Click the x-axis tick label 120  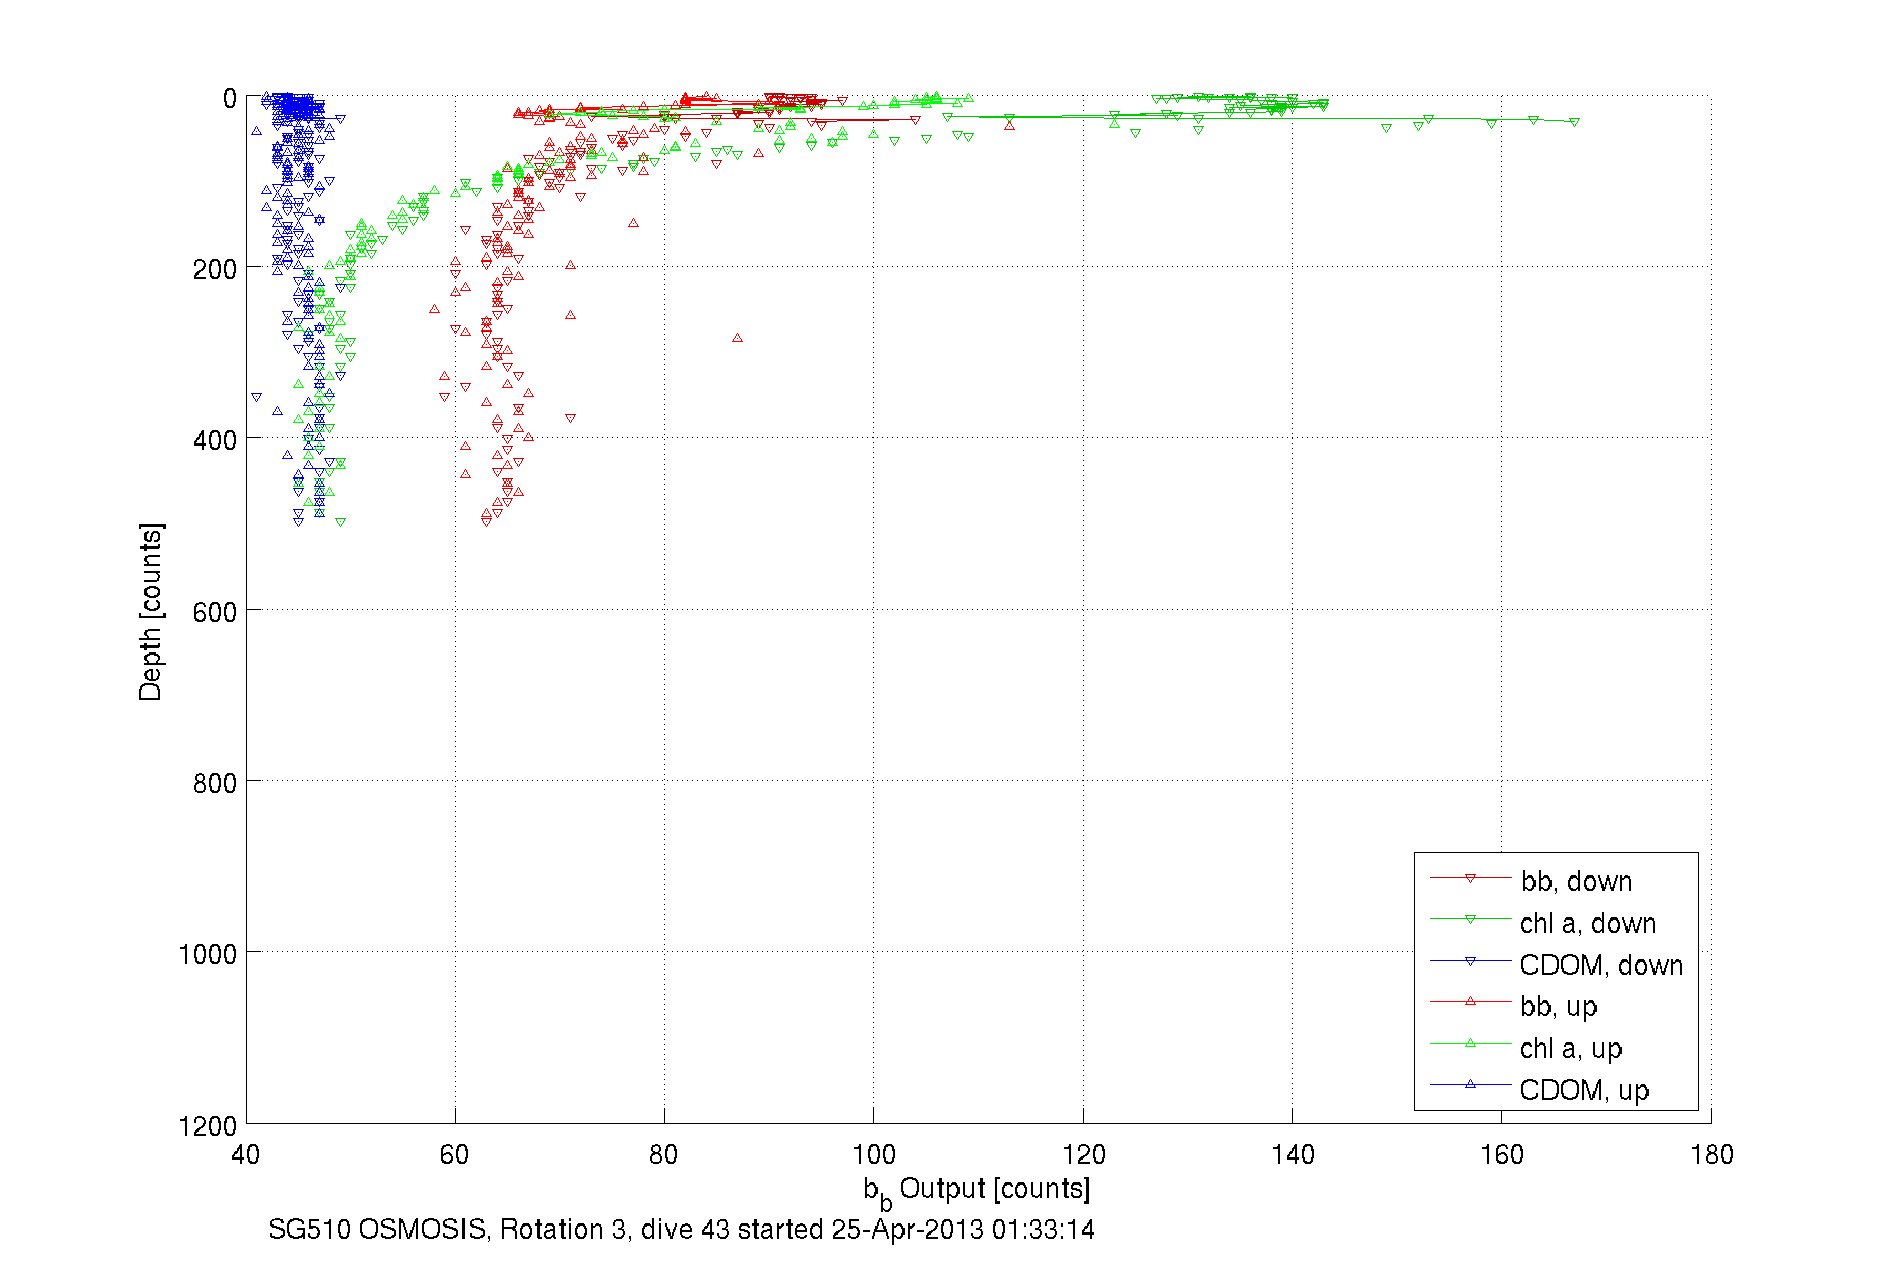pos(1083,1155)
